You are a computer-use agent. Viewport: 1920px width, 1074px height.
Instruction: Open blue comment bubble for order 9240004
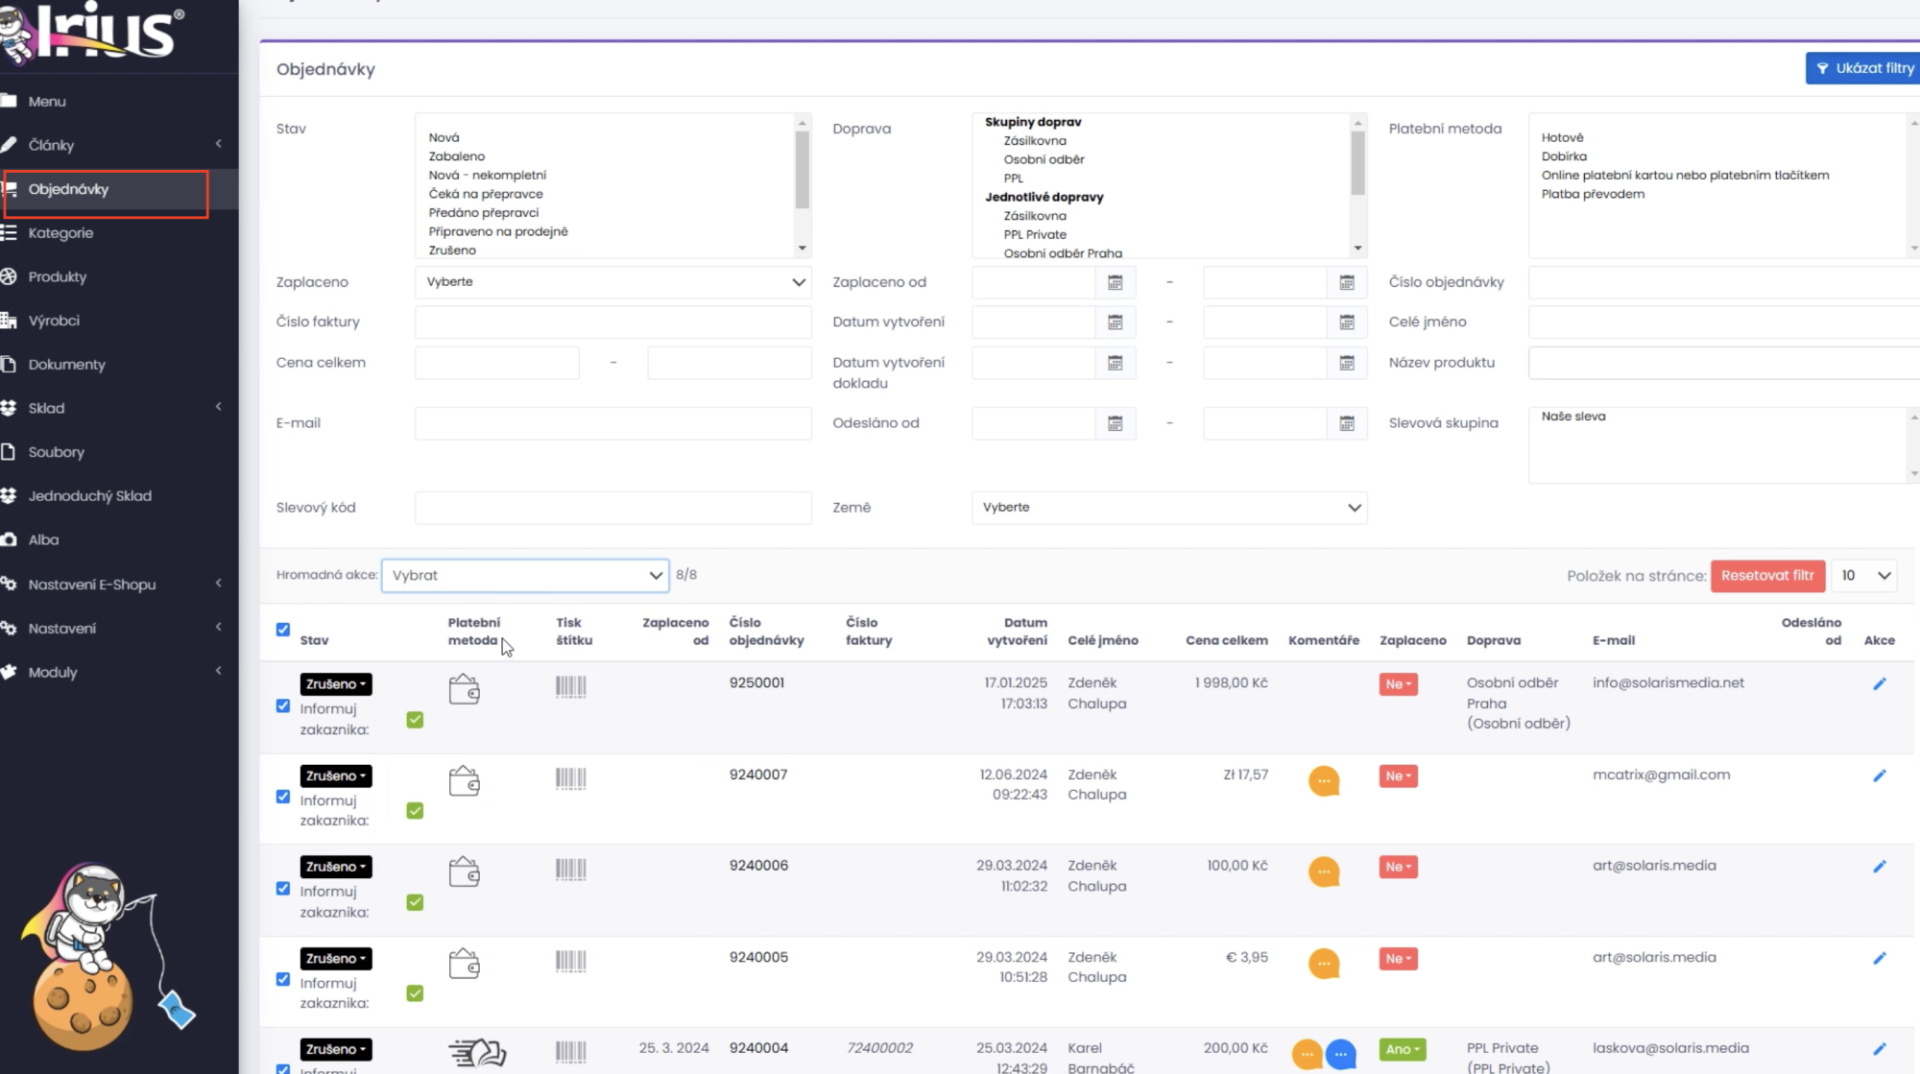[1340, 1054]
